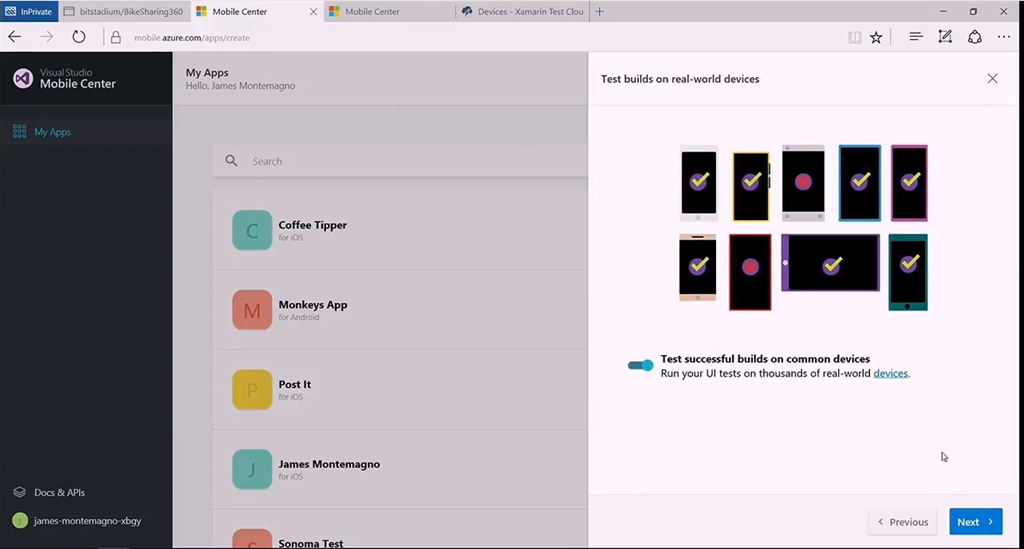Click the Previous button

[903, 522]
